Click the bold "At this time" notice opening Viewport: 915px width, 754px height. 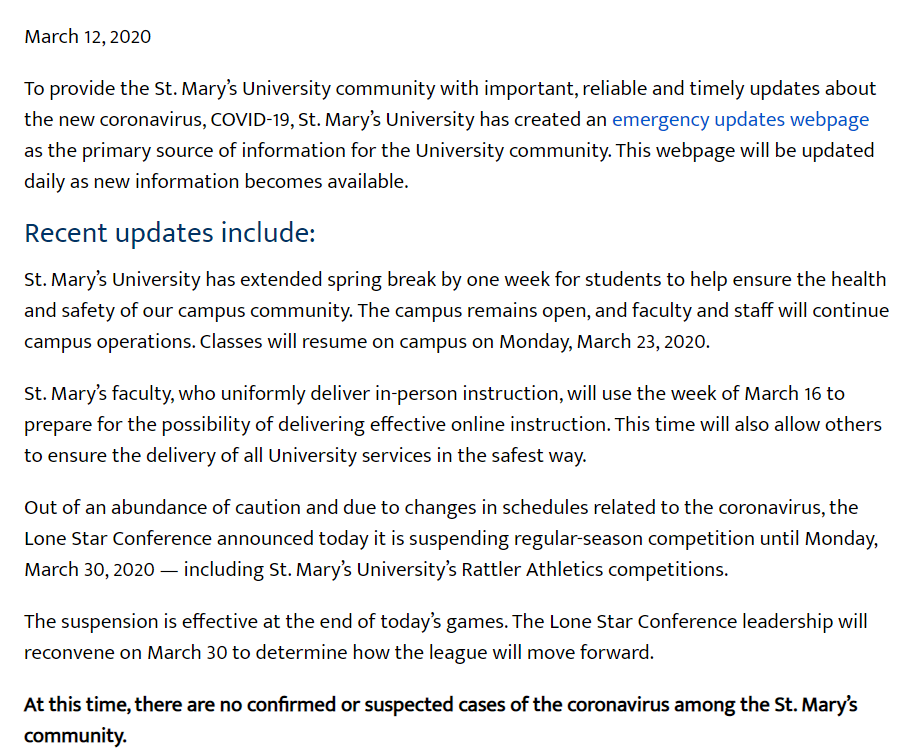click(x=76, y=704)
